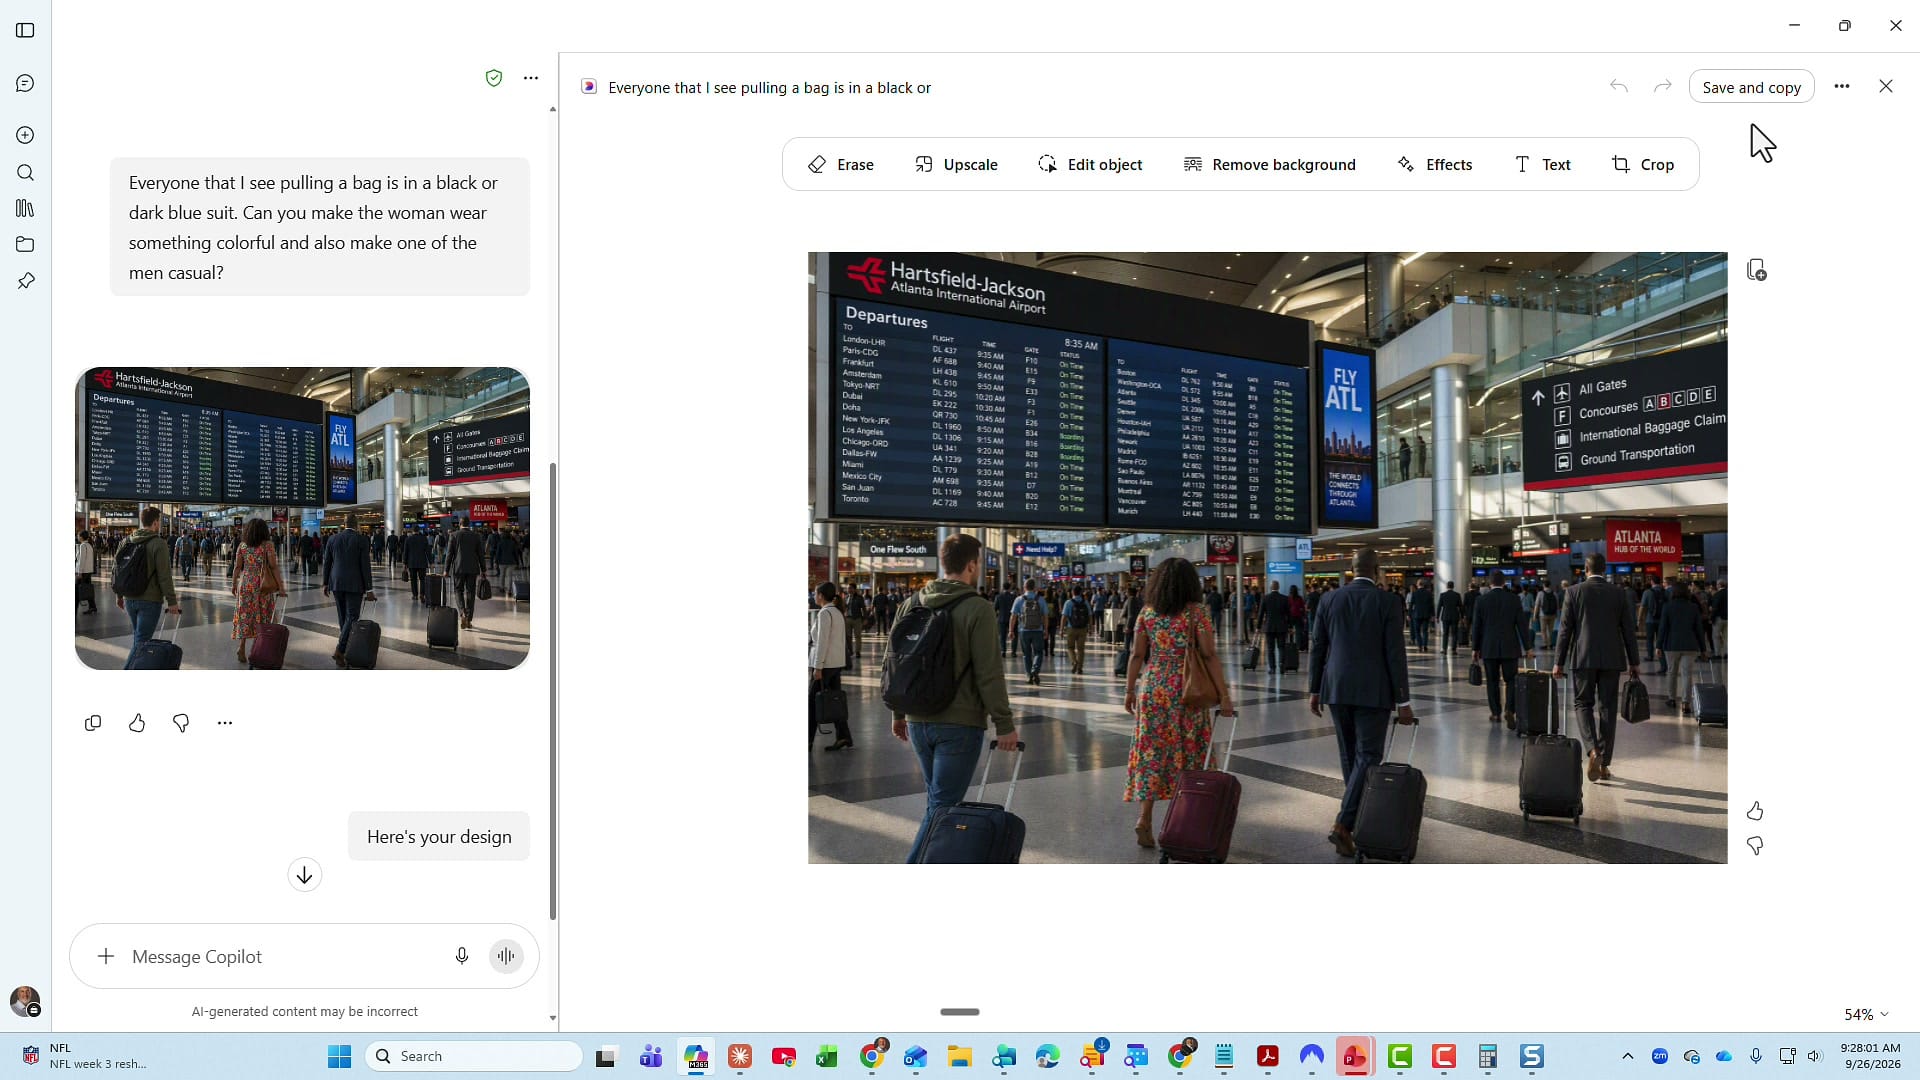Close the image editor panel

click(1886, 86)
